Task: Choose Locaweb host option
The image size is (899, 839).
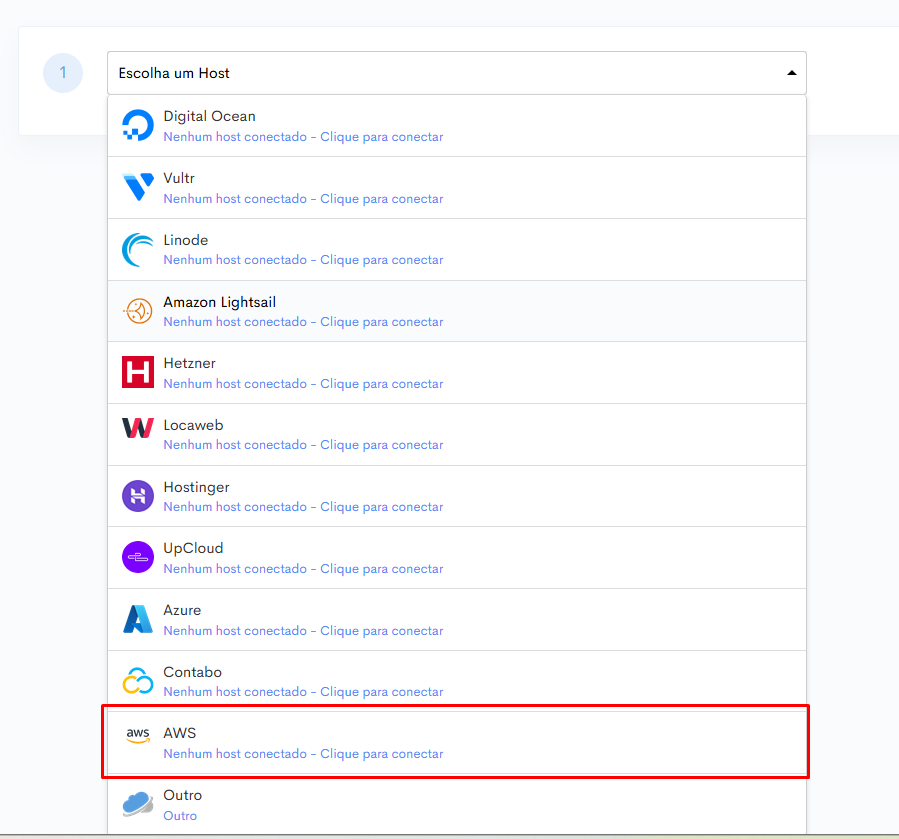Action: (457, 435)
